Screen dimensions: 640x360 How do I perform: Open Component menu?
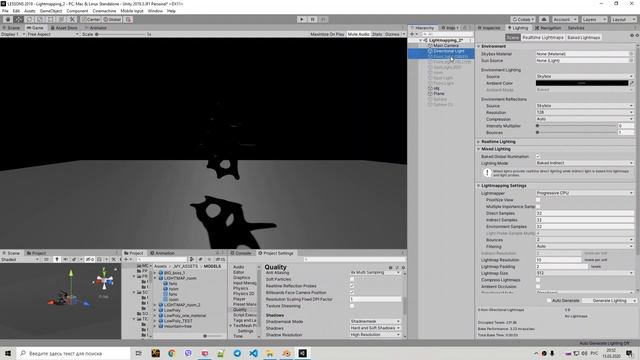tap(77, 11)
